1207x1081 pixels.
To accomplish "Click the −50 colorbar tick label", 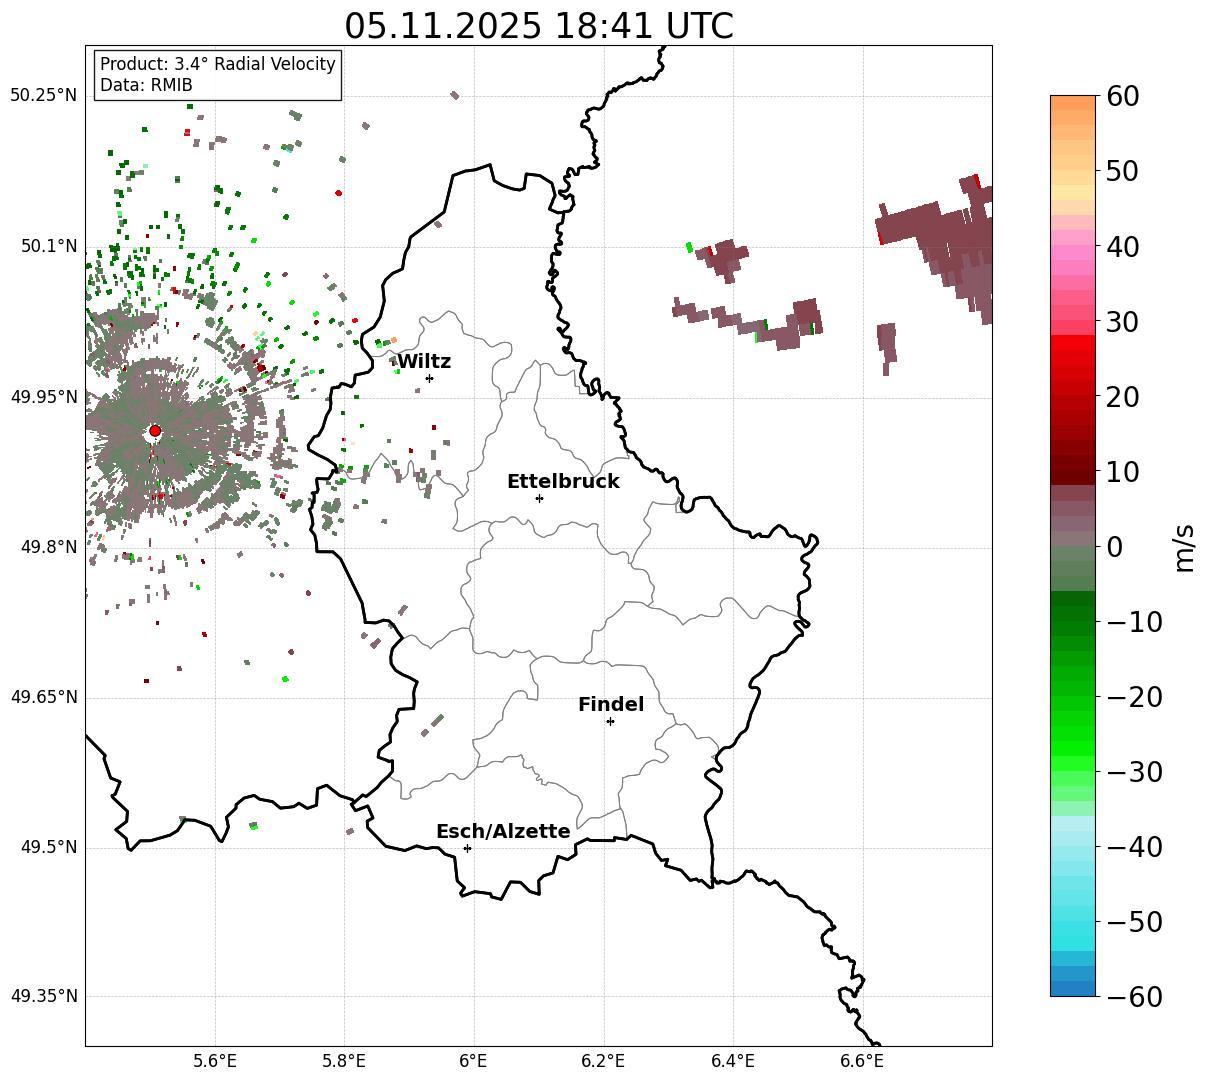I will pyautogui.click(x=1134, y=922).
